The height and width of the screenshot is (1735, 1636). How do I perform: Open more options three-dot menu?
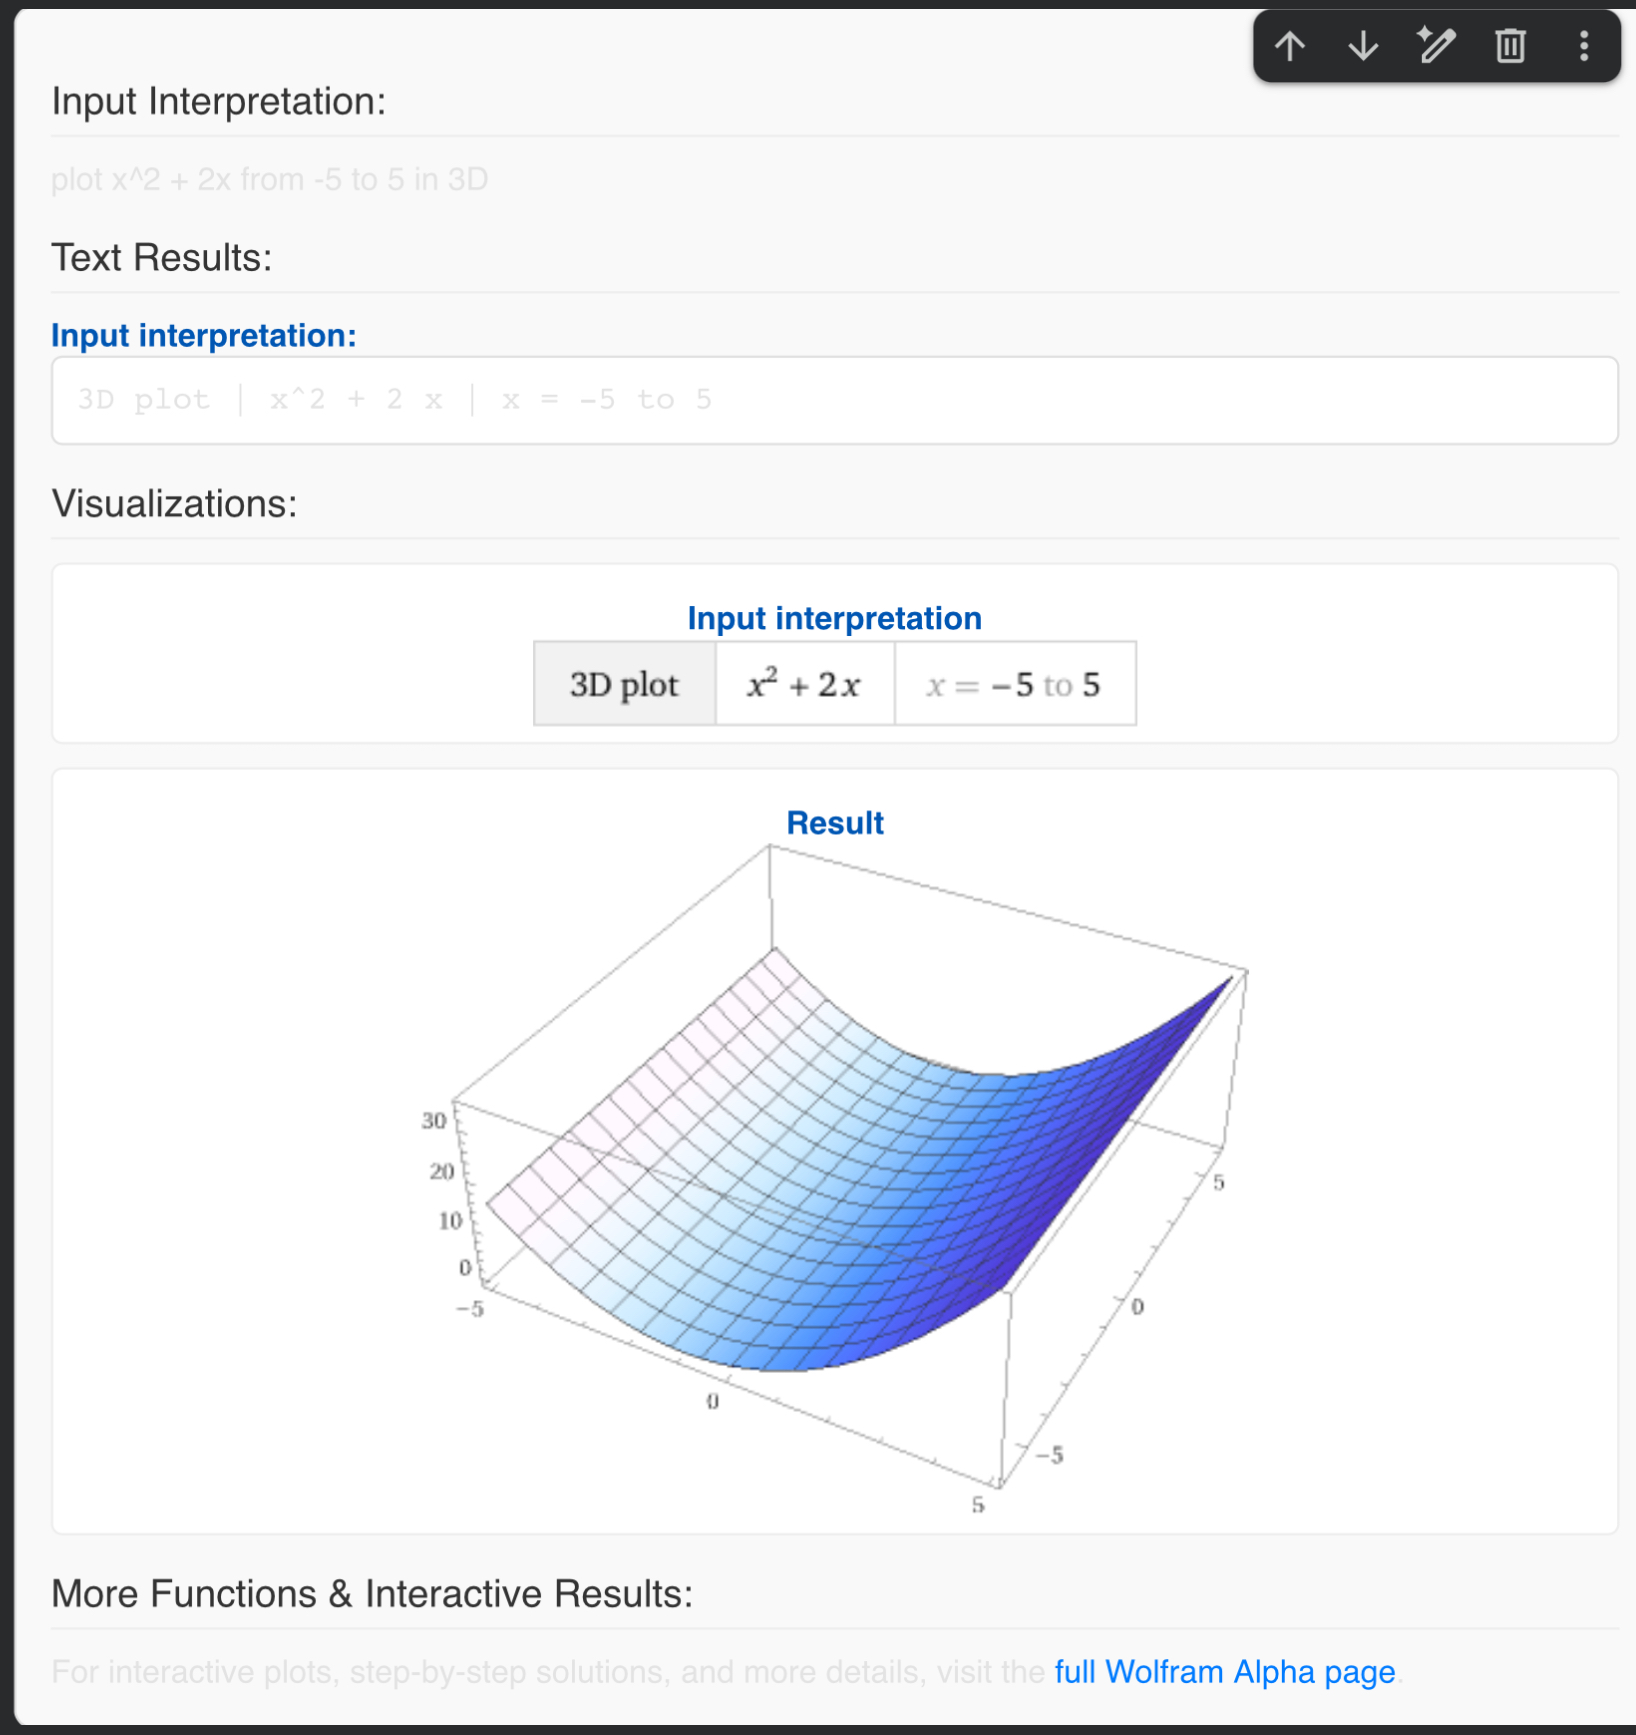[1584, 46]
